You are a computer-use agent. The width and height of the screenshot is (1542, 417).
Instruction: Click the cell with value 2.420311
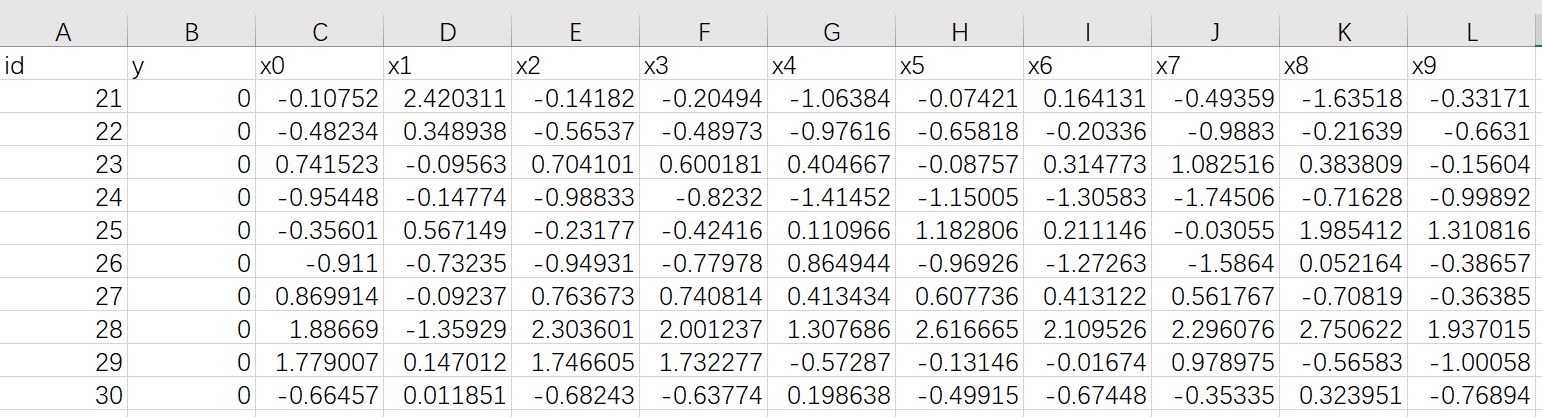click(x=447, y=98)
